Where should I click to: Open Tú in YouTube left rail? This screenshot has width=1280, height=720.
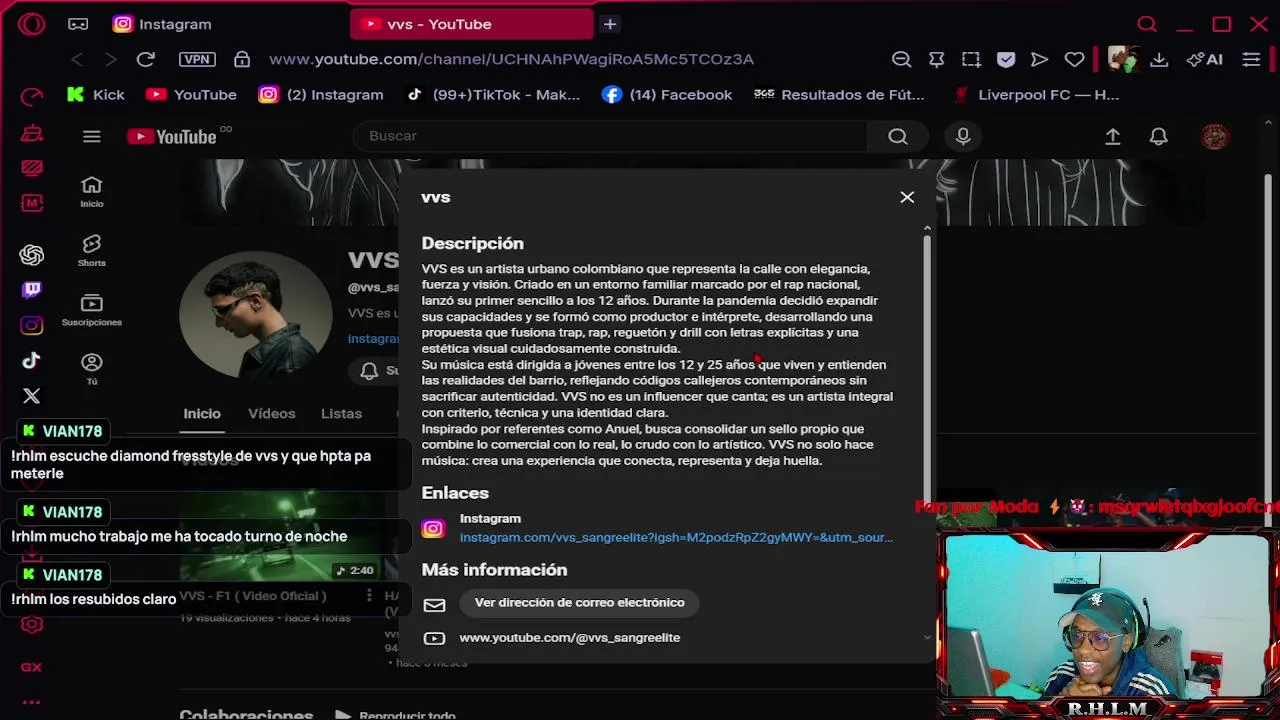92,368
